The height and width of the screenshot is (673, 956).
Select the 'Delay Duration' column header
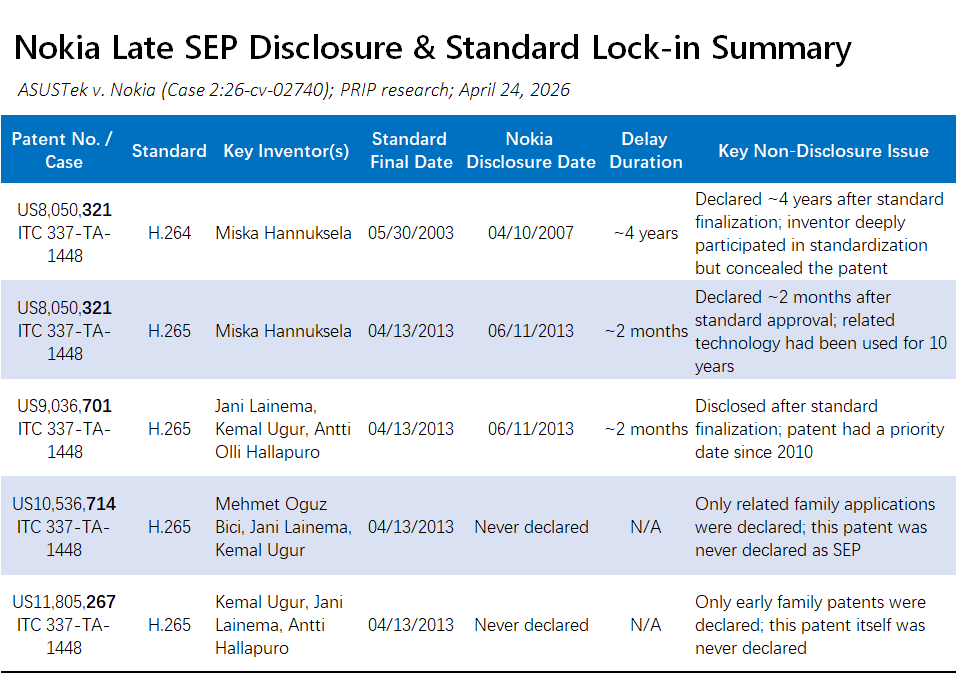(x=645, y=150)
